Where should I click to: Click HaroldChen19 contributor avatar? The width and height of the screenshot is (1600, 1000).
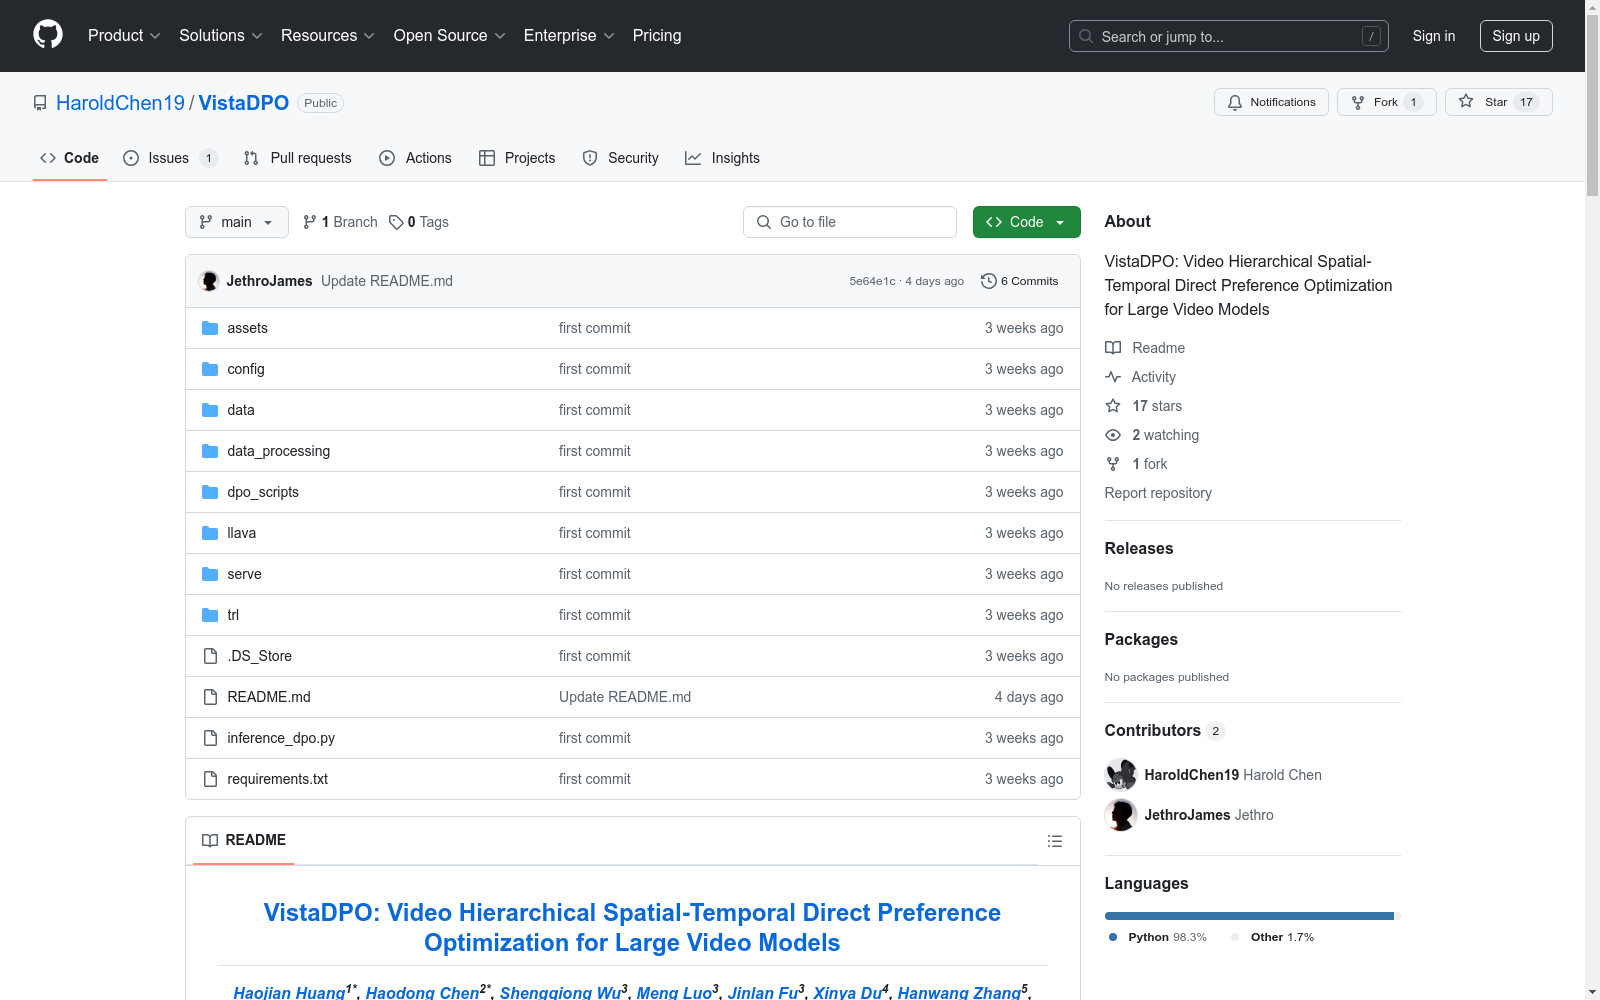1121,775
